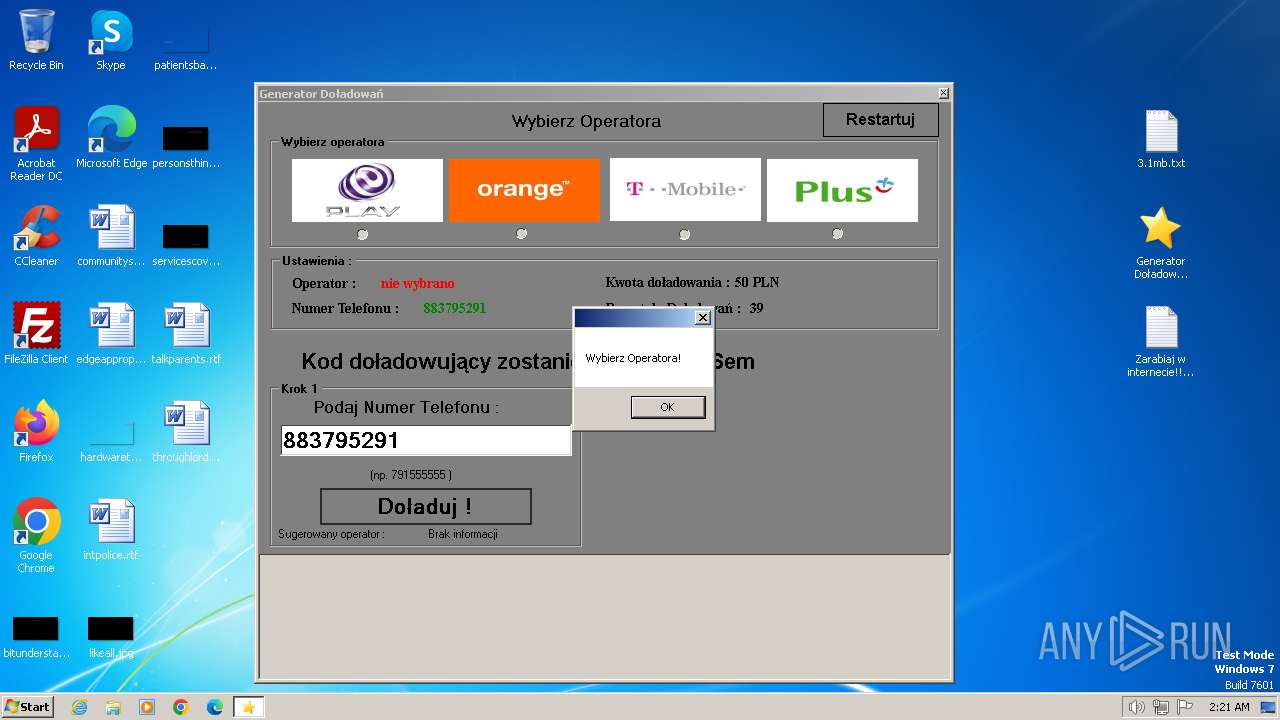This screenshot has width=1280, height=720.
Task: Select the likeall.jpg image icon
Action: [x=111, y=636]
